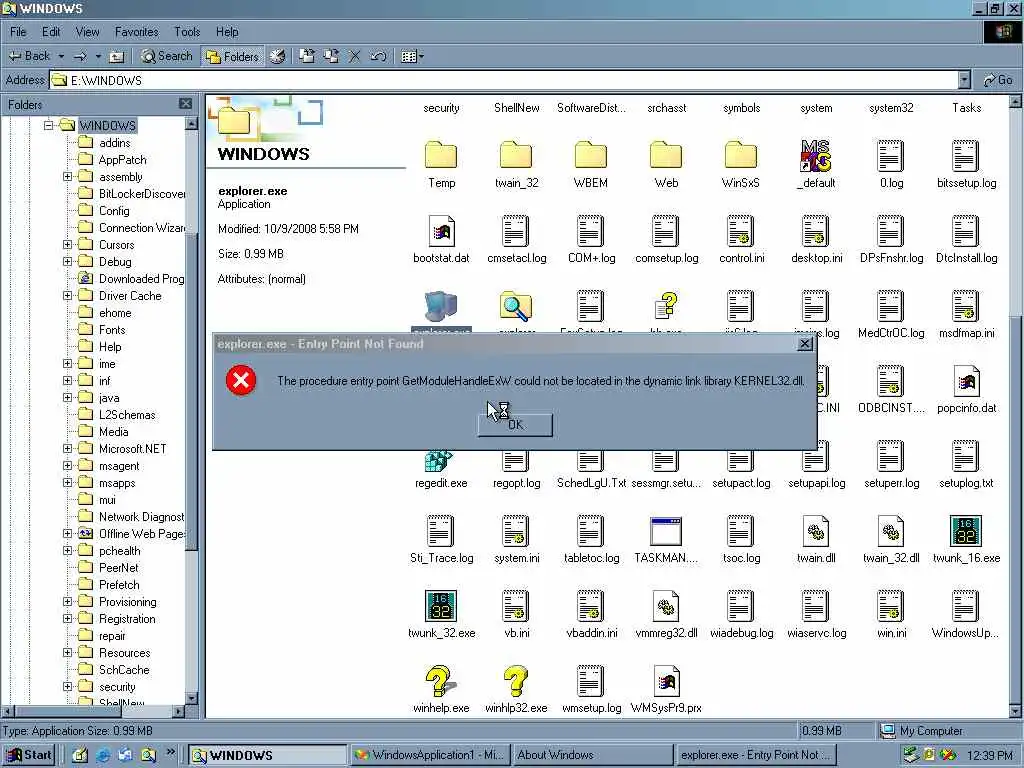Screen dimensions: 1024x768
Task: Select the winhlp32.exe file icon
Action: point(516,682)
